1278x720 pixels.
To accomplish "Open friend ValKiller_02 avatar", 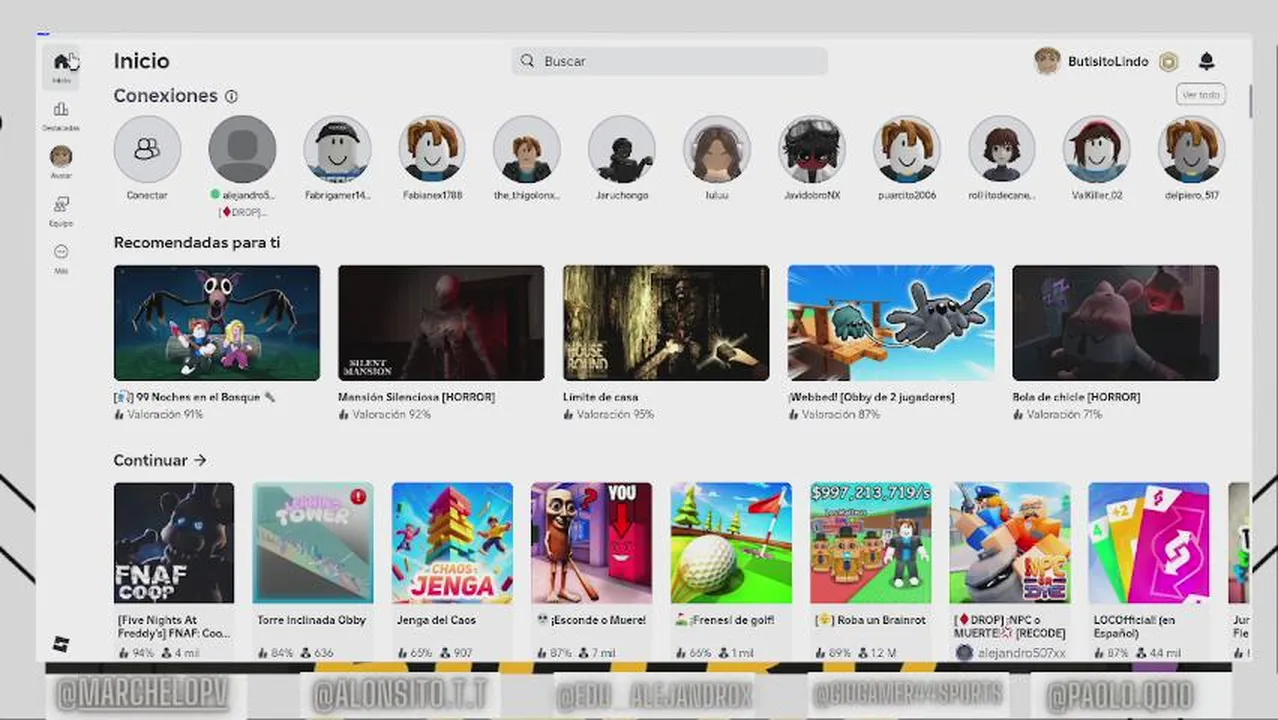I will pos(1097,149).
